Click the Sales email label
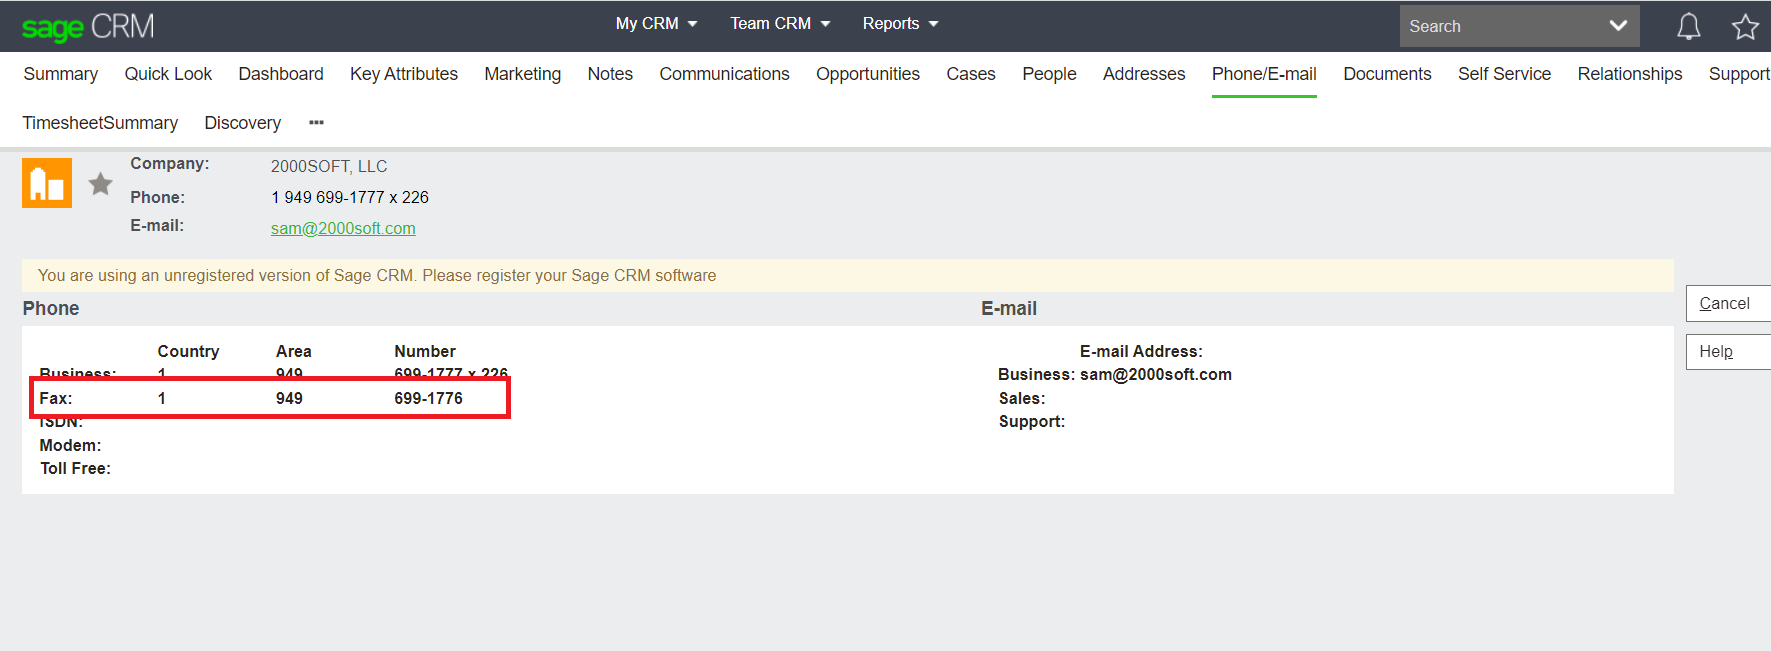The width and height of the screenshot is (1771, 651). coord(1022,398)
